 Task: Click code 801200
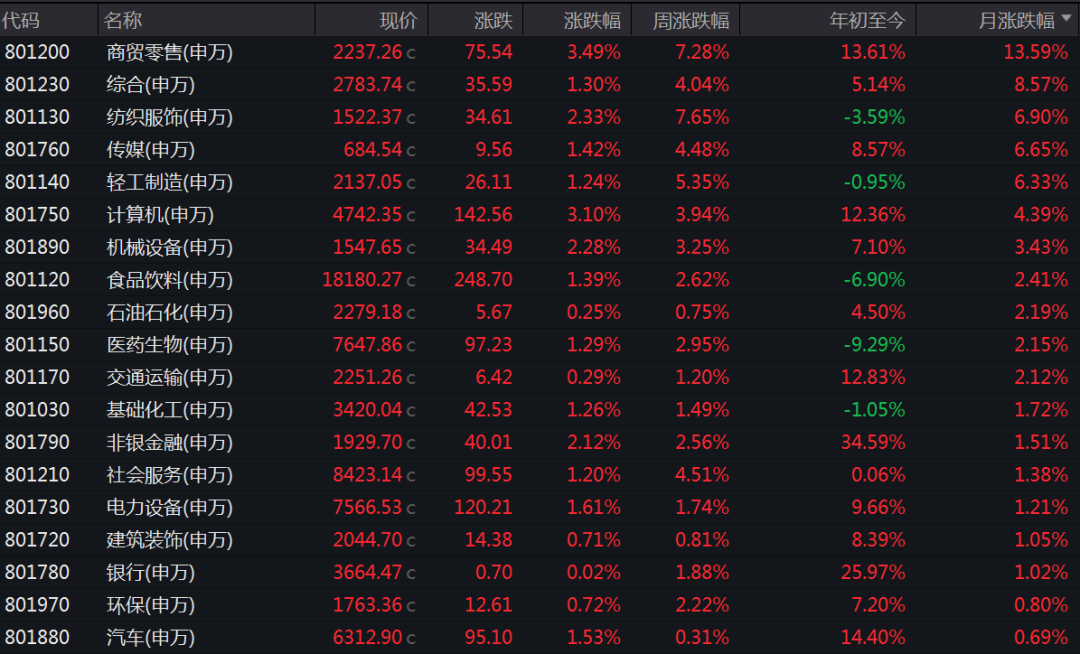pyautogui.click(x=37, y=52)
